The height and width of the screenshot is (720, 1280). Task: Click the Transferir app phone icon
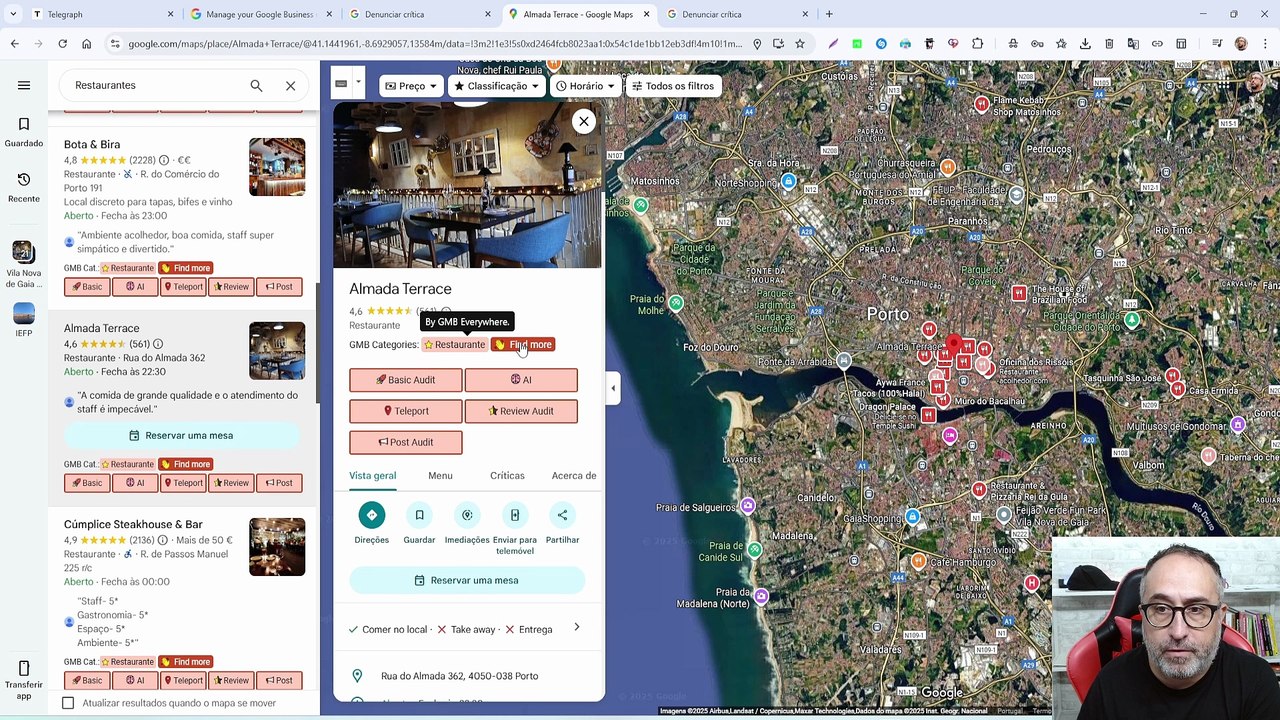click(x=24, y=668)
